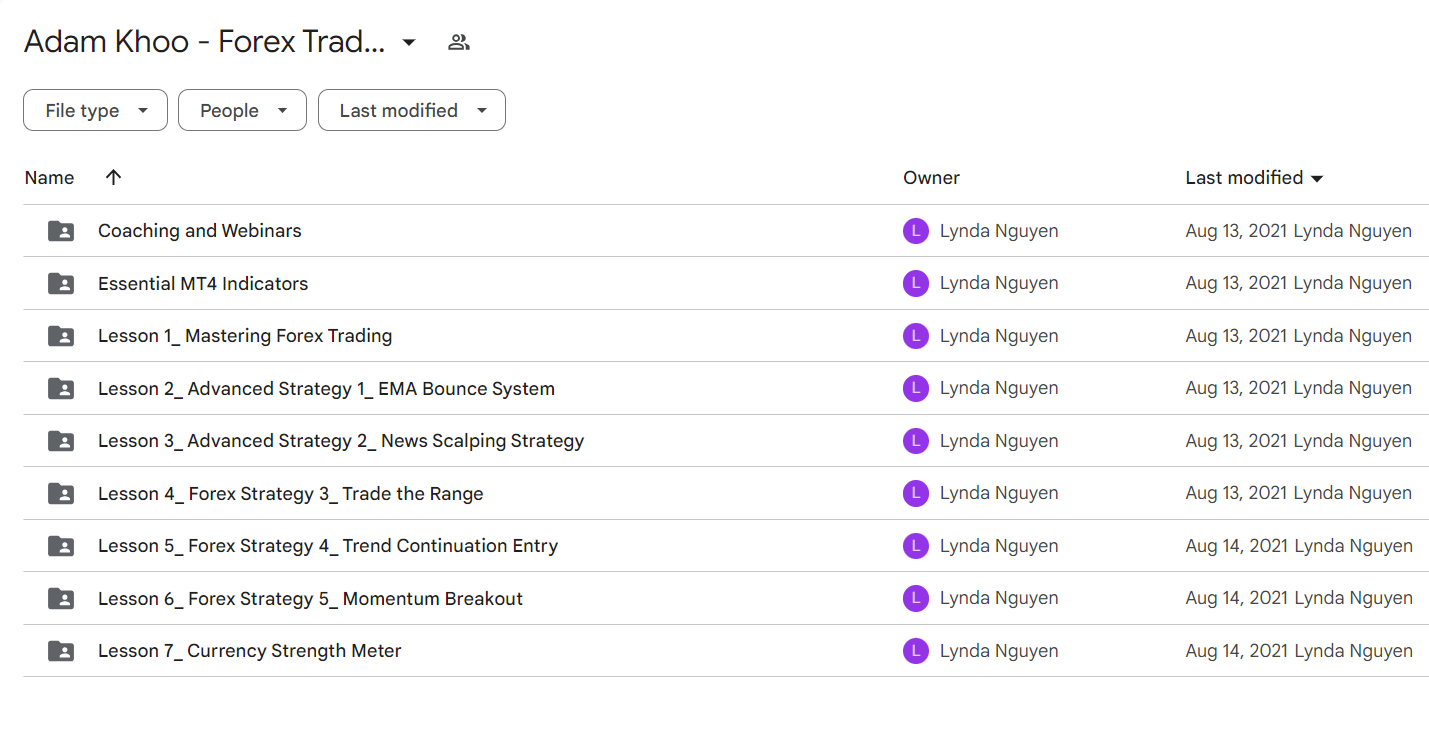This screenshot has width=1429, height=742.
Task: Open the Last modified column sort dropdown
Action: click(1317, 178)
